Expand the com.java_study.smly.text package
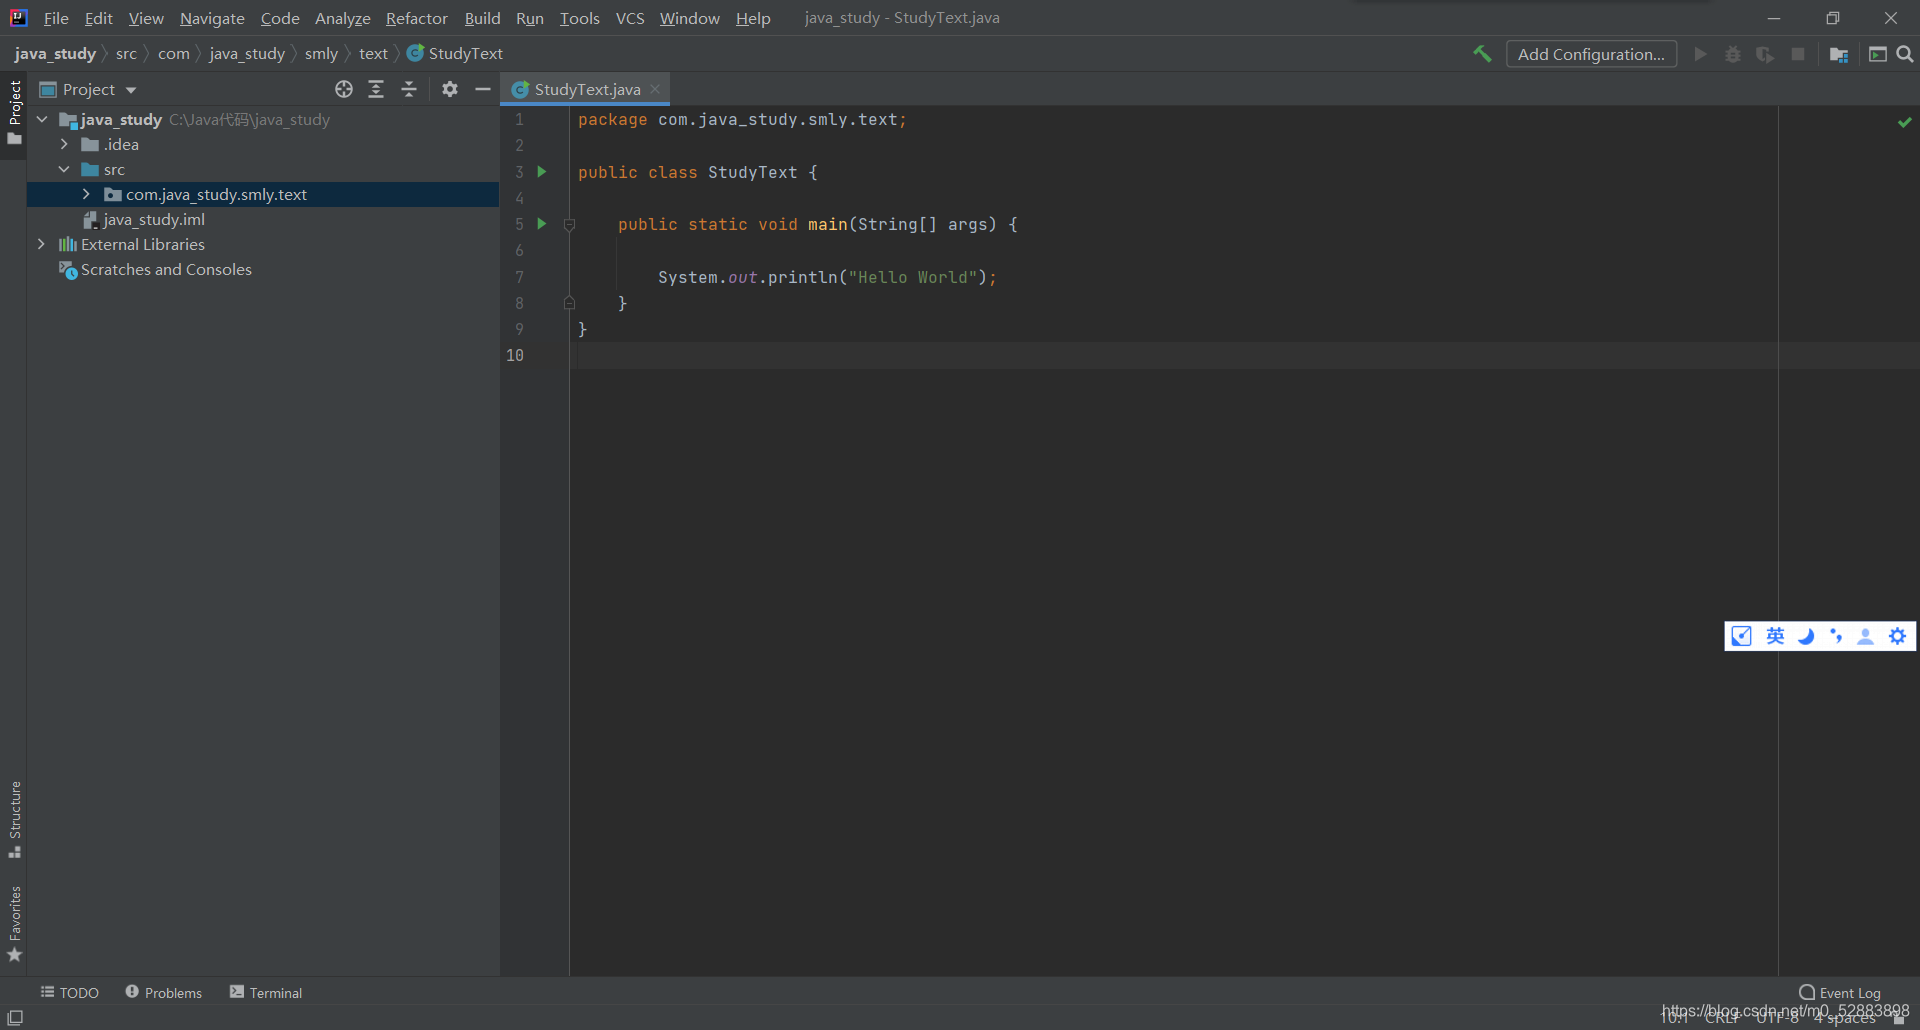Viewport: 1920px width, 1030px height. click(86, 194)
